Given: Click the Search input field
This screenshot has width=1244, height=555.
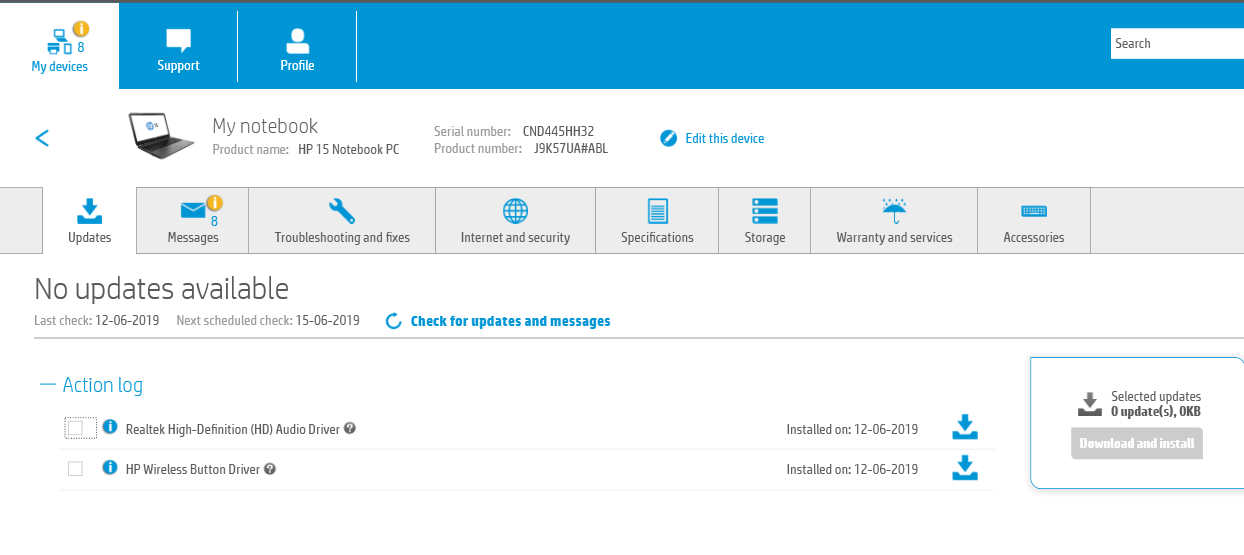Looking at the screenshot, I should 1177,43.
